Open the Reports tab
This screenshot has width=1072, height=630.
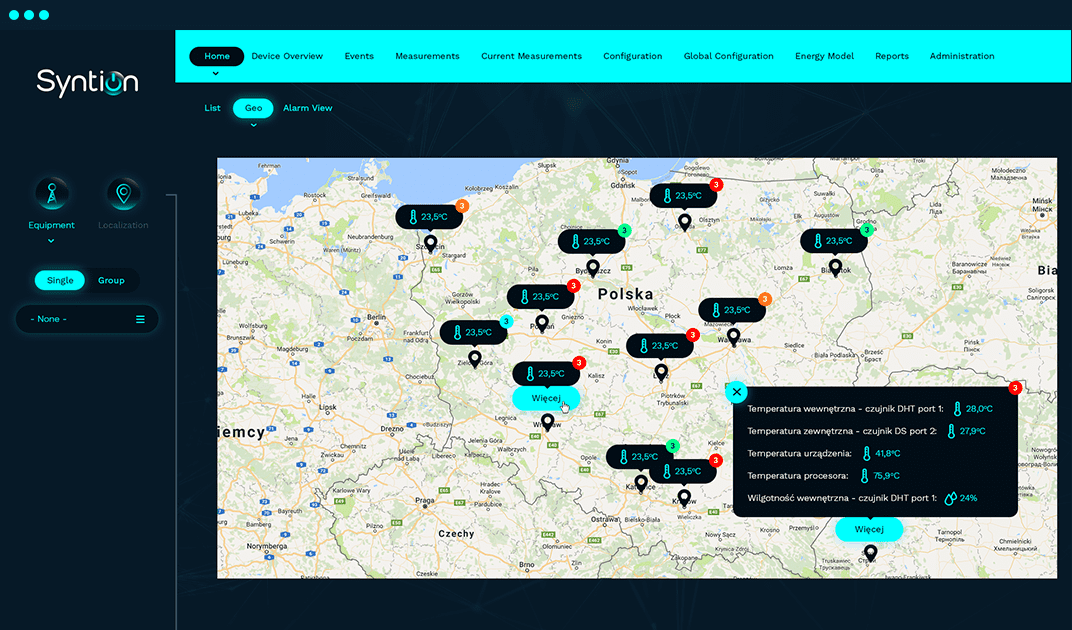892,56
